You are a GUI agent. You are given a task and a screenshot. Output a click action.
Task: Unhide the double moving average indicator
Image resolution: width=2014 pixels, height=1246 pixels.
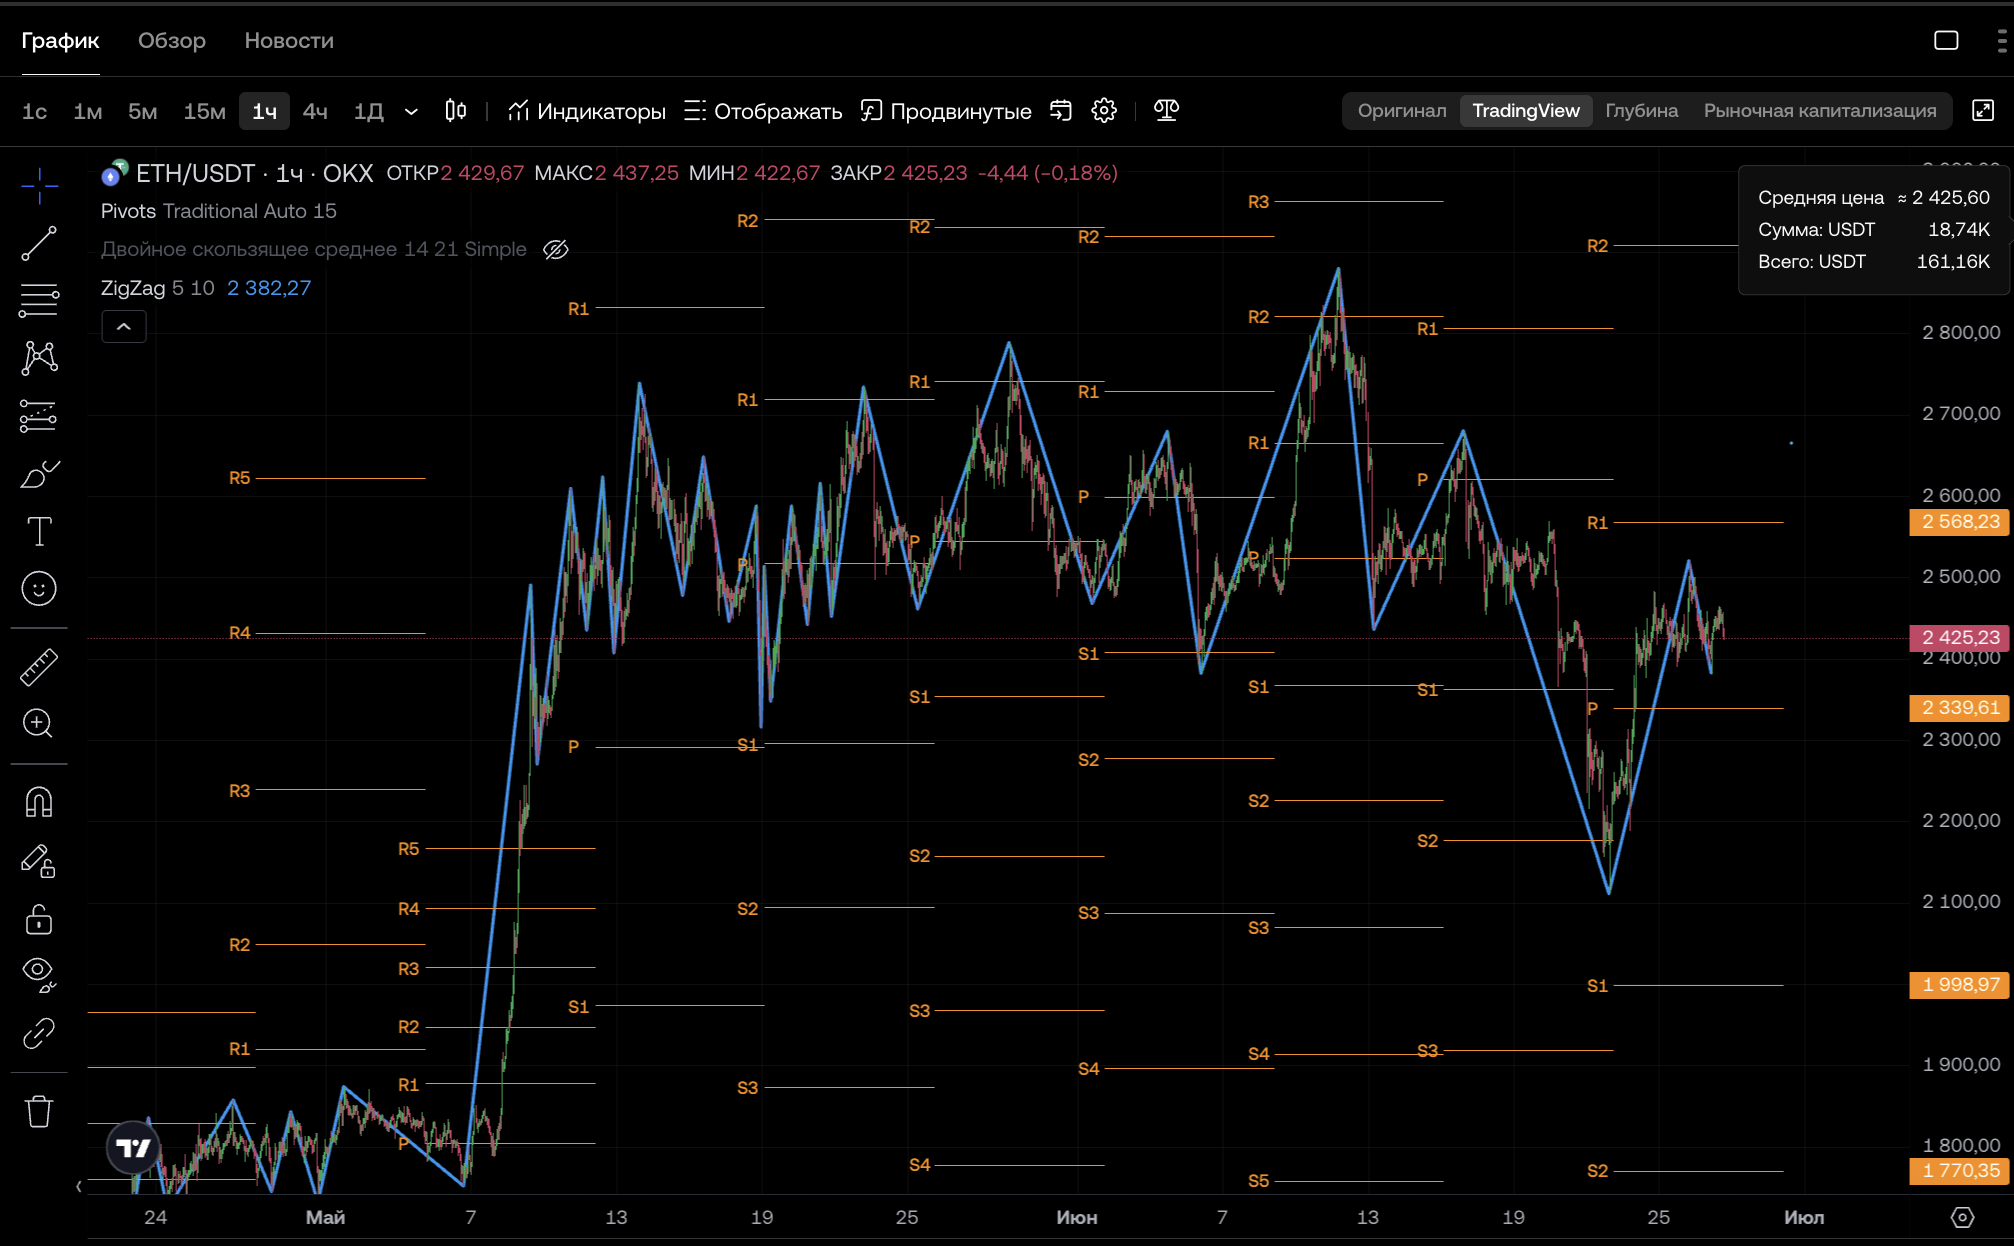tap(556, 250)
